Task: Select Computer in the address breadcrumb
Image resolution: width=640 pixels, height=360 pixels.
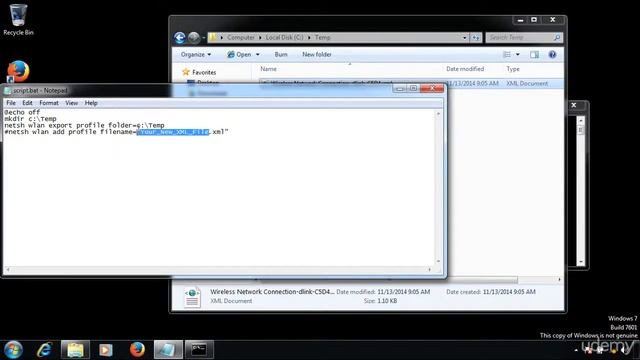Action: point(241,37)
